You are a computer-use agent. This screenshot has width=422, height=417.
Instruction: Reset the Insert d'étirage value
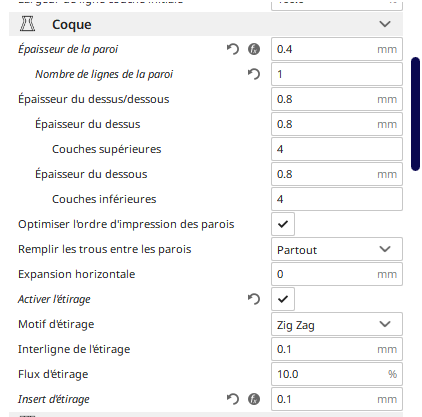click(233, 399)
